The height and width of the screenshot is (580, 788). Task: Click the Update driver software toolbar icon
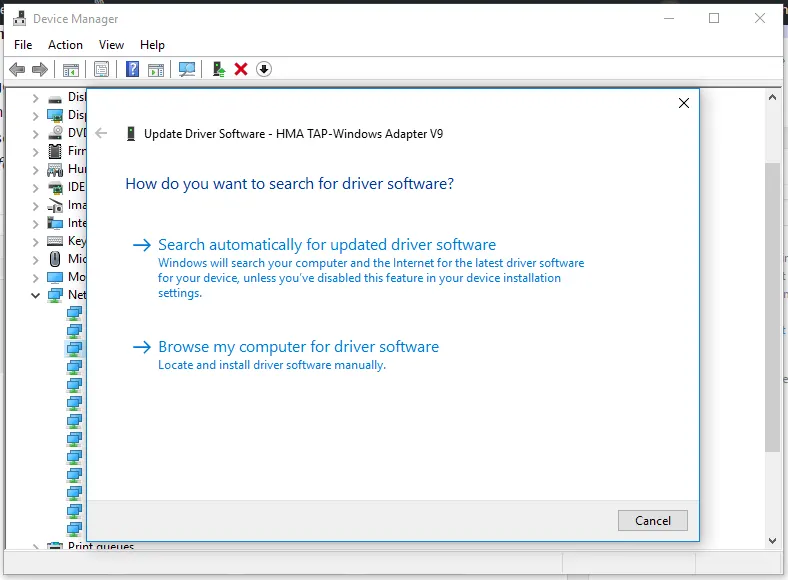219,69
